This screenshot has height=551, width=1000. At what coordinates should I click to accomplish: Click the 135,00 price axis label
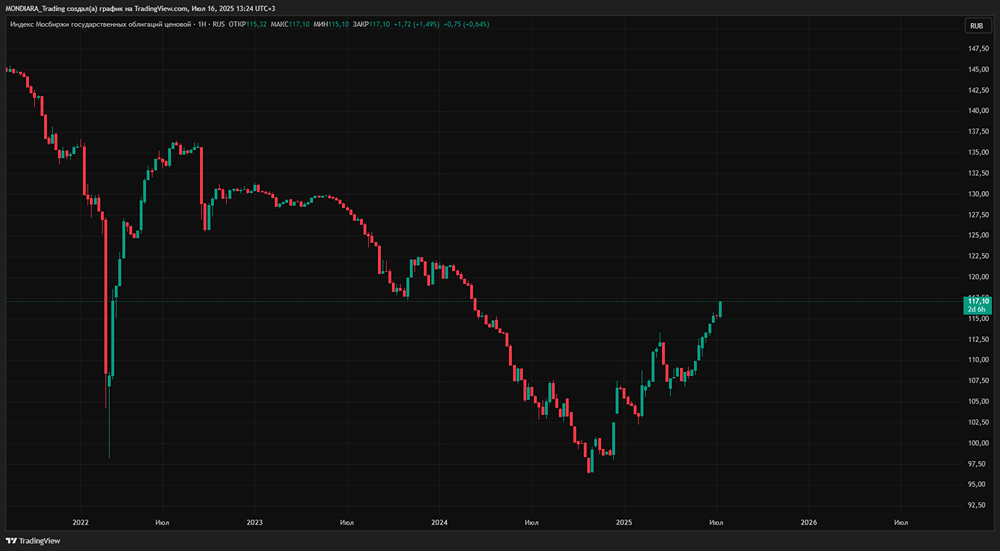978,152
